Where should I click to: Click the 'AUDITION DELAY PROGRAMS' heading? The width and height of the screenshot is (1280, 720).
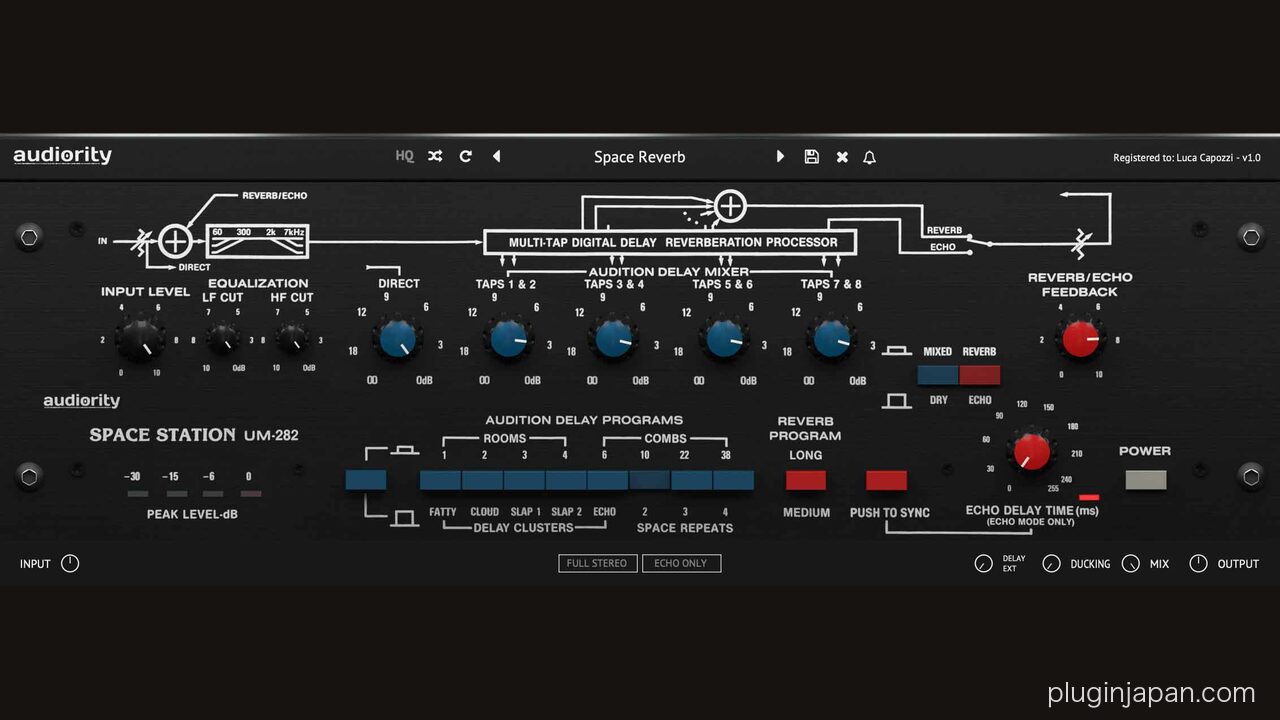click(584, 420)
